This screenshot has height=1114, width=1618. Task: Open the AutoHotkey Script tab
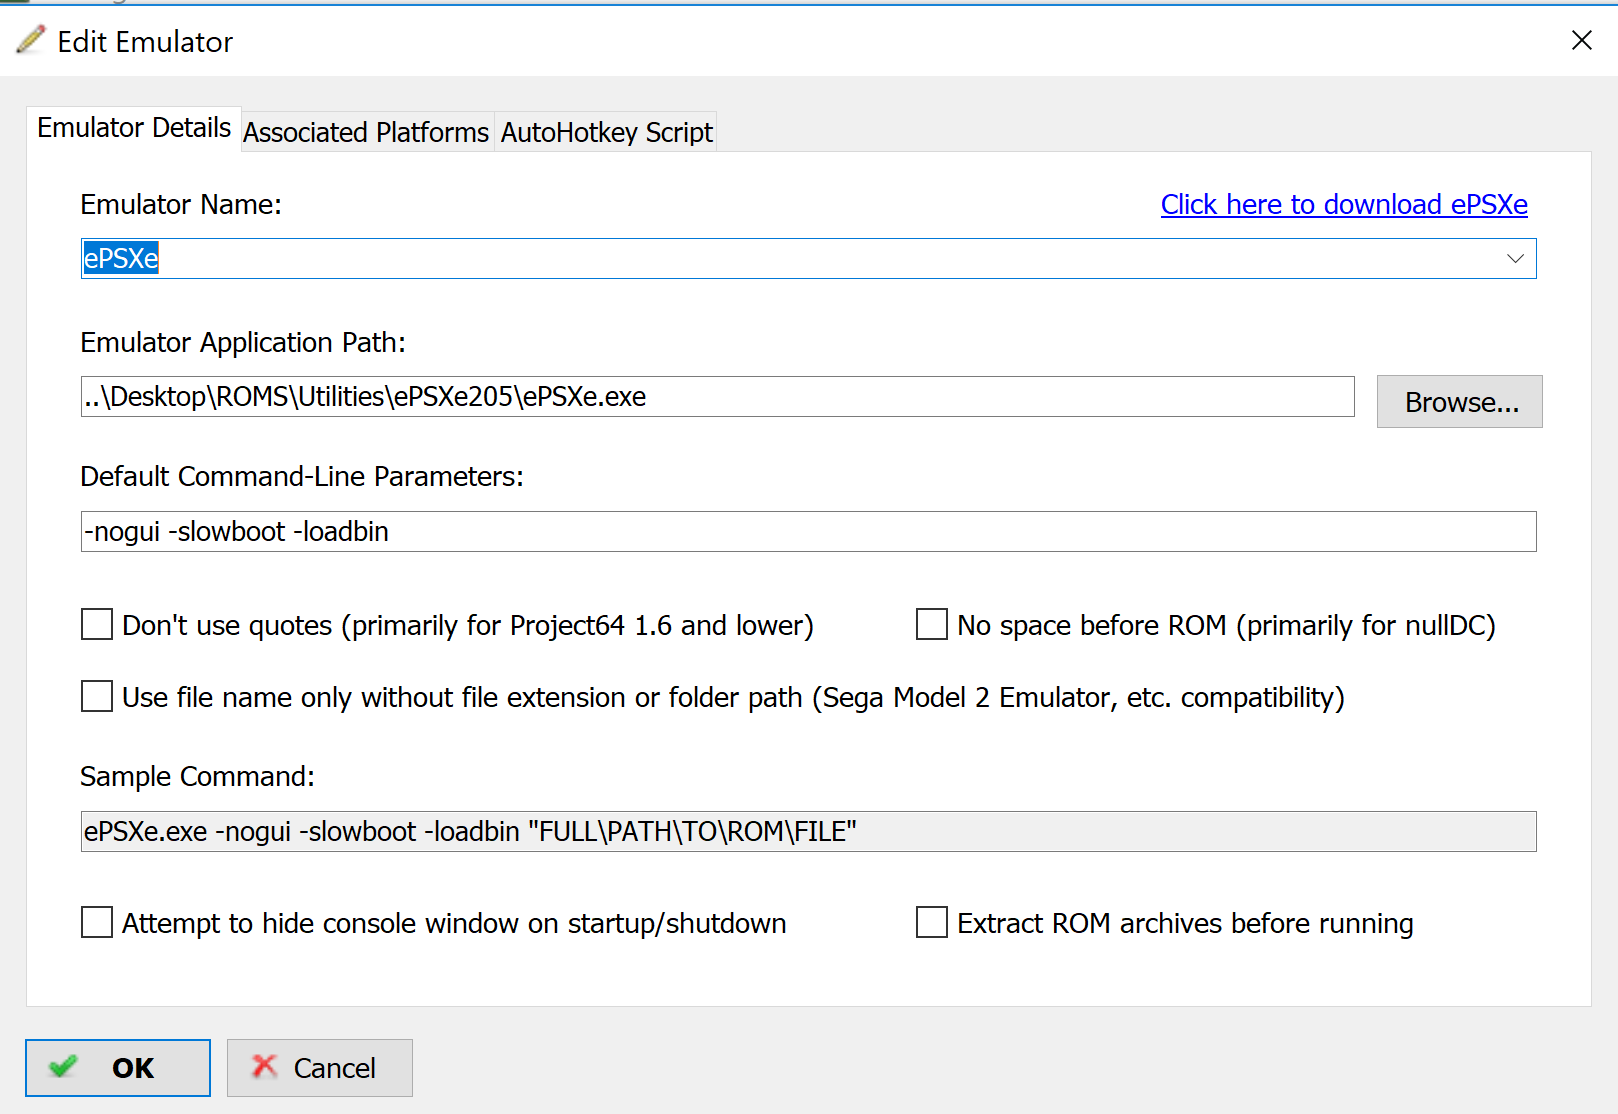(x=606, y=132)
